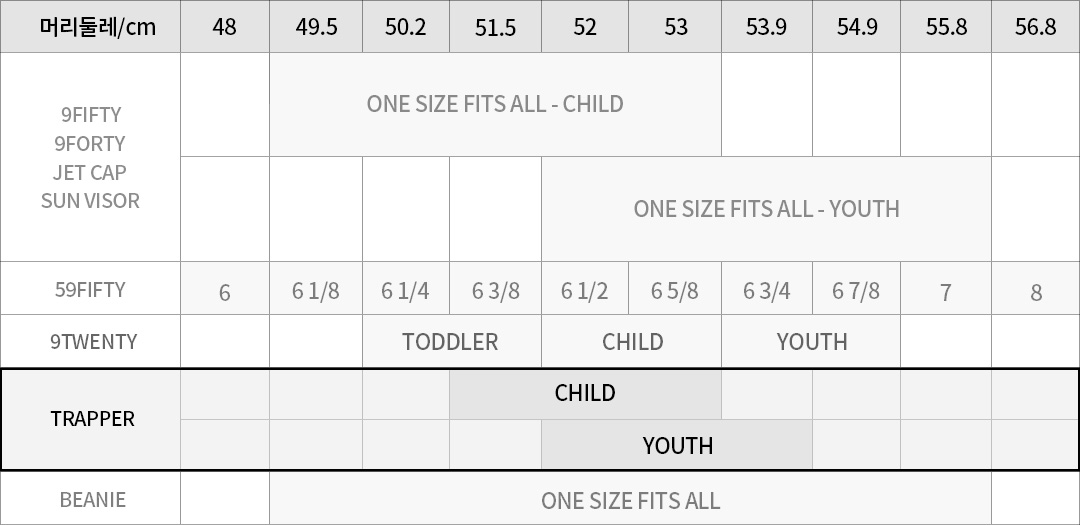Select the ONE SIZE FITS ALL - YOUTH cell
1080x525 pixels.
[x=766, y=209]
